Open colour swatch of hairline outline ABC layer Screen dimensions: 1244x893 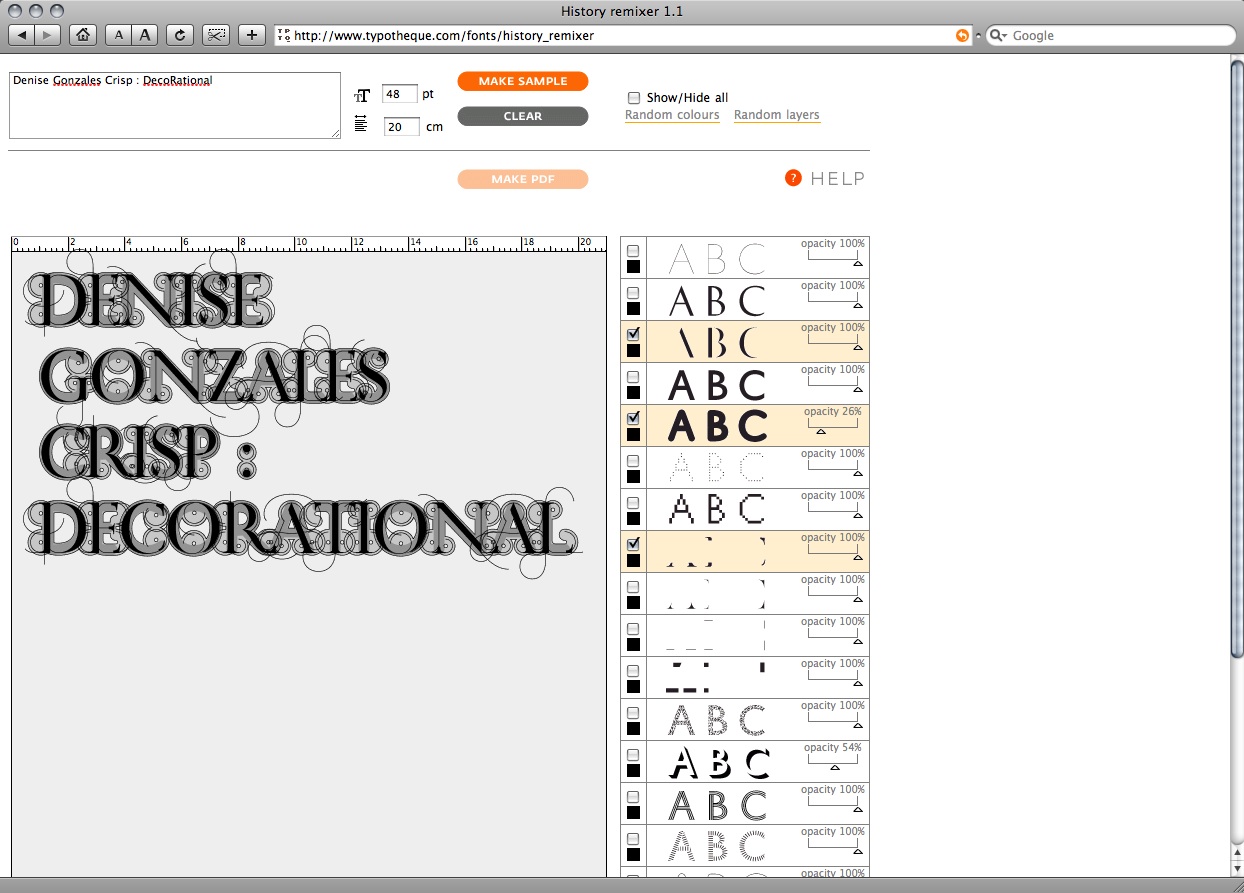(x=633, y=267)
